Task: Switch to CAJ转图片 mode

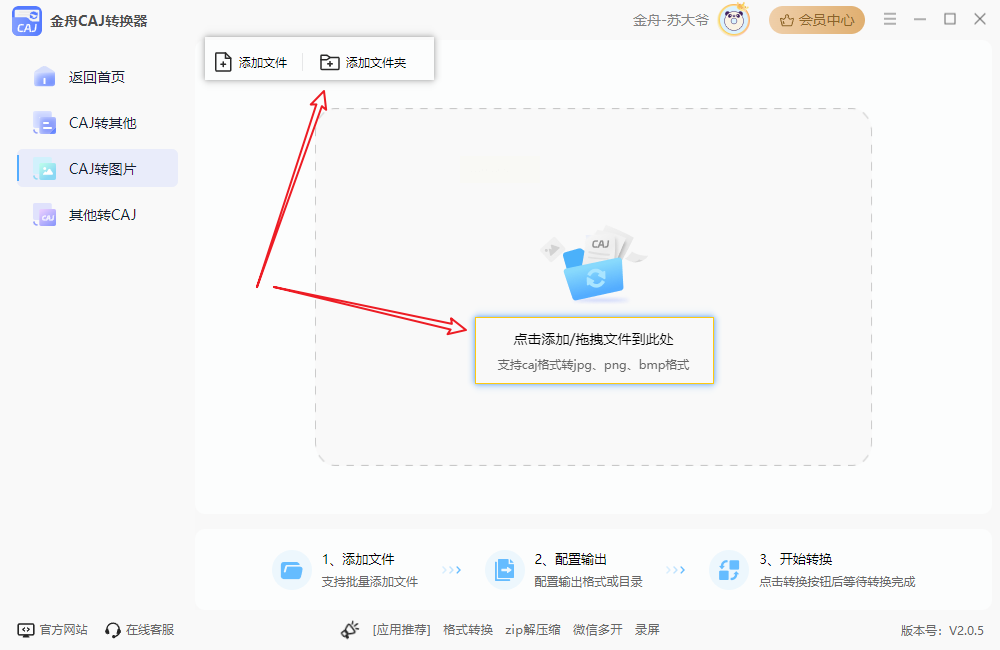Action: point(98,168)
